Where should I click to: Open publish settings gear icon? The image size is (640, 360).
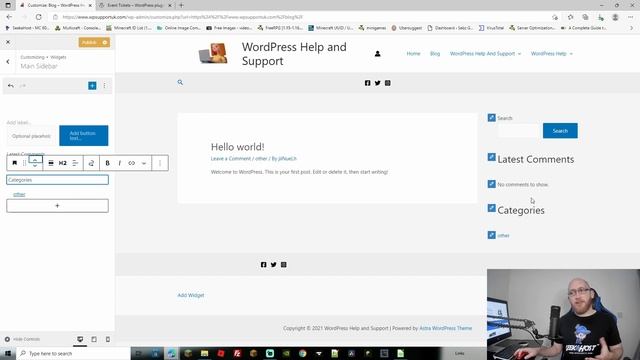[x=105, y=42]
